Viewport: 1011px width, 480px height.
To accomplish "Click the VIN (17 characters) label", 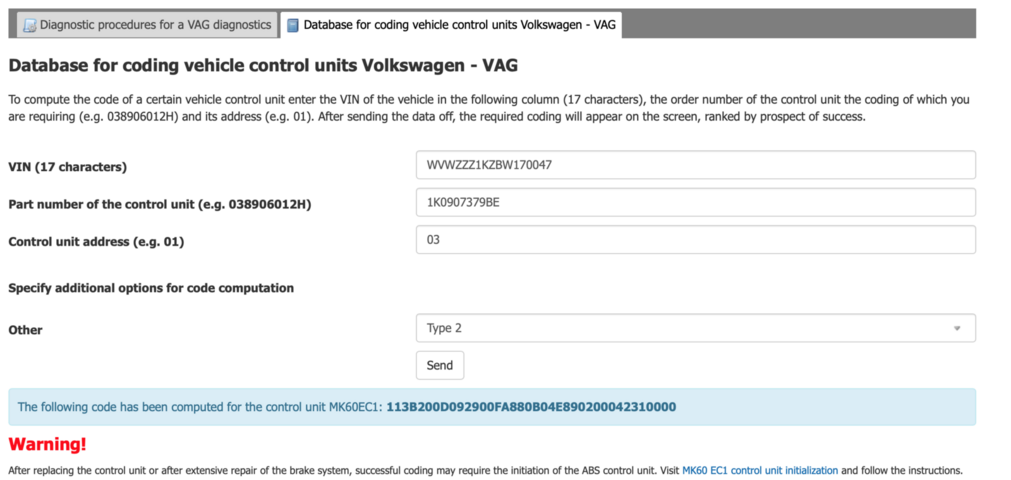I will [x=68, y=166].
